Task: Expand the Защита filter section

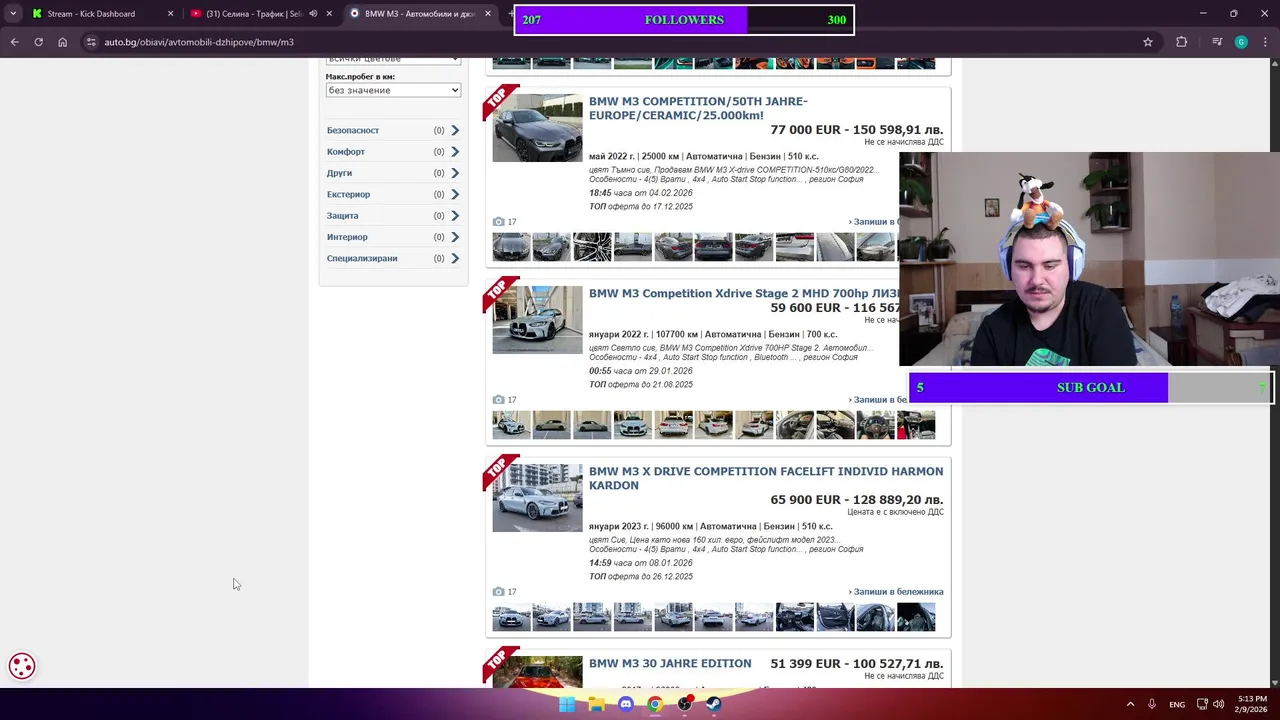Action: 393,215
